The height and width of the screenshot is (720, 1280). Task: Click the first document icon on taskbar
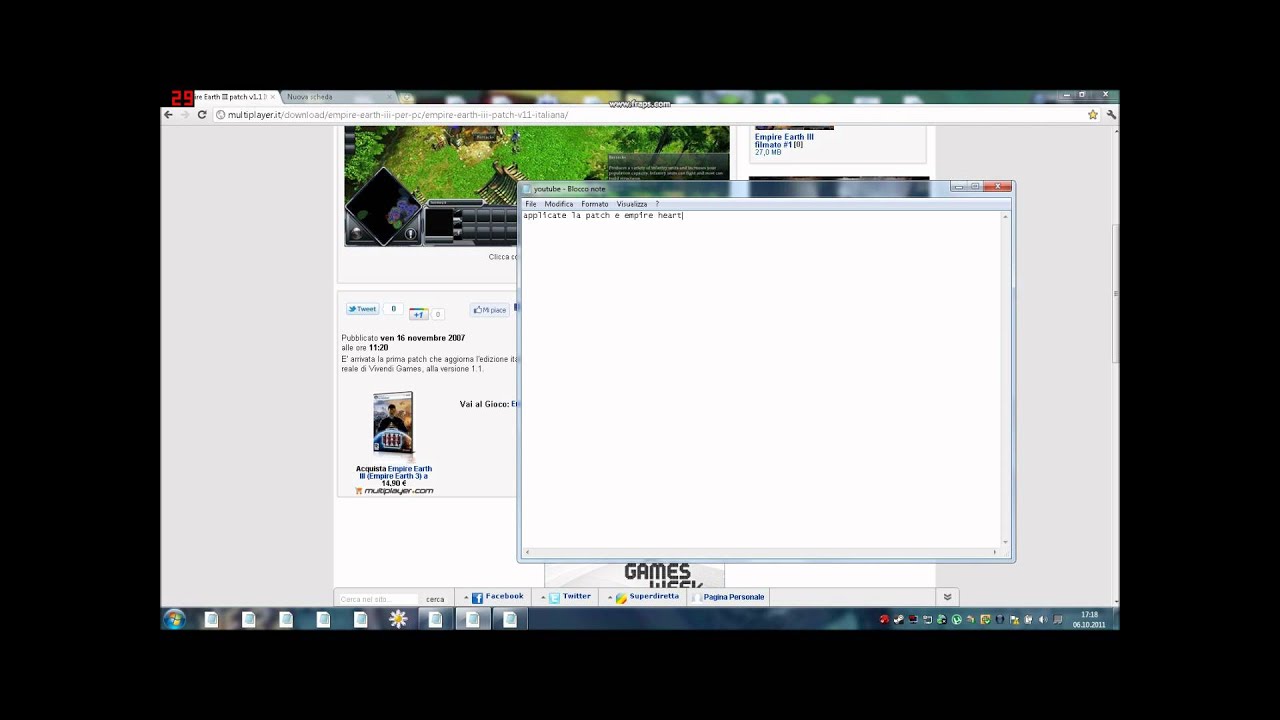[x=211, y=620]
